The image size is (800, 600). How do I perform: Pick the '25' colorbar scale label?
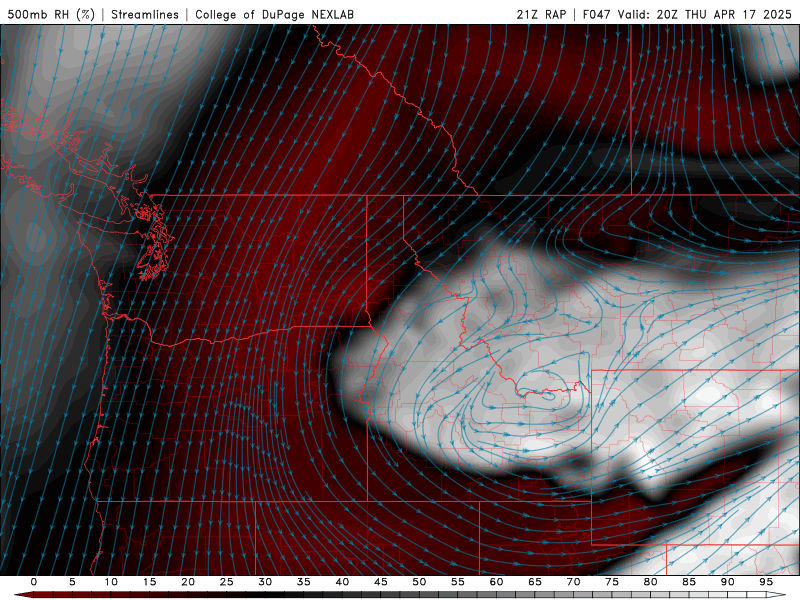(x=227, y=582)
